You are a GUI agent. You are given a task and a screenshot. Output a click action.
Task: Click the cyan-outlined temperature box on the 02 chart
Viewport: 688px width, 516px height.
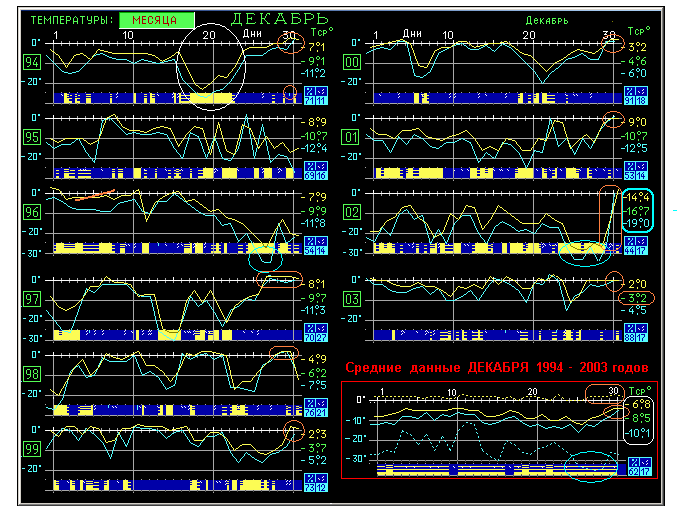click(x=637, y=211)
